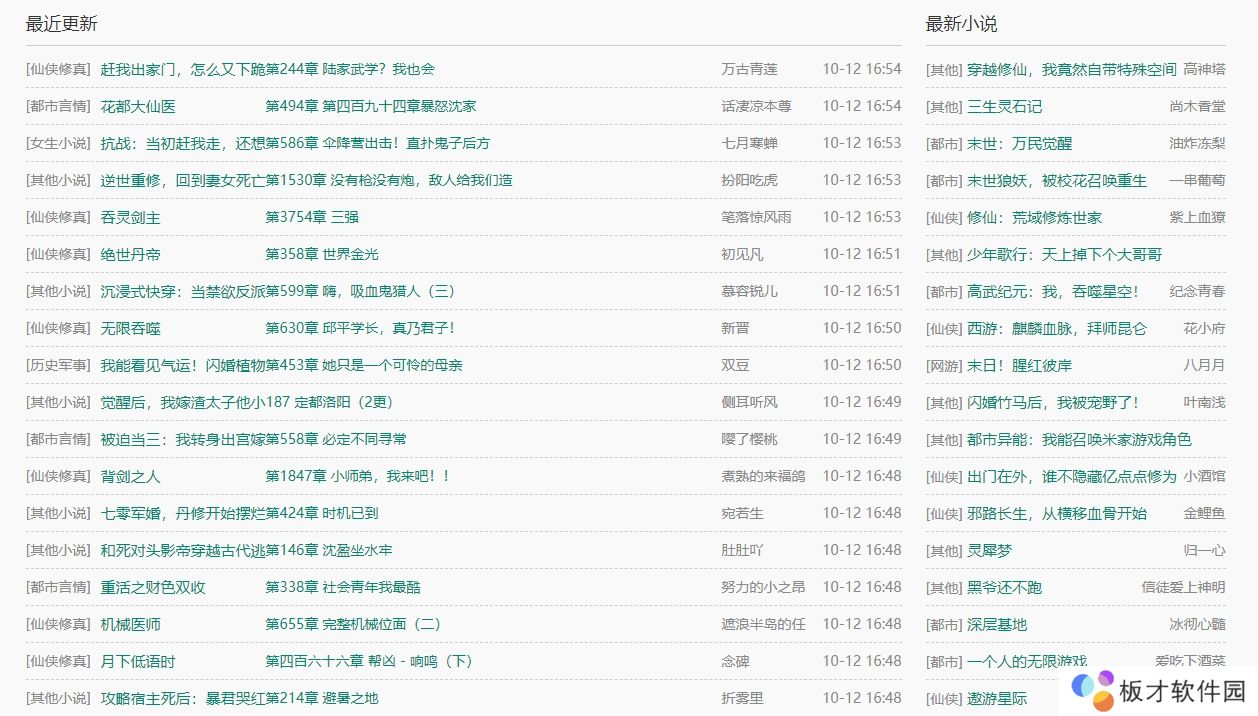
Task: Click author name 万古青莲
Action: (x=749, y=69)
